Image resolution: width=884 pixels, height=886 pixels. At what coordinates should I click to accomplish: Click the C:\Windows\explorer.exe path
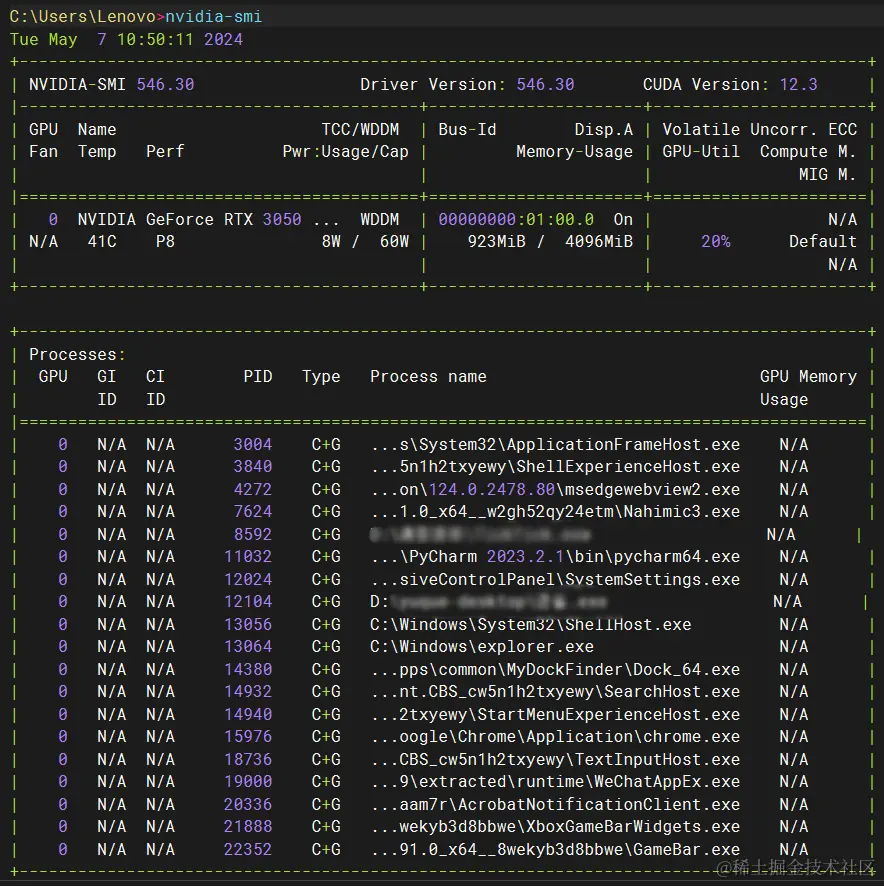click(x=482, y=646)
